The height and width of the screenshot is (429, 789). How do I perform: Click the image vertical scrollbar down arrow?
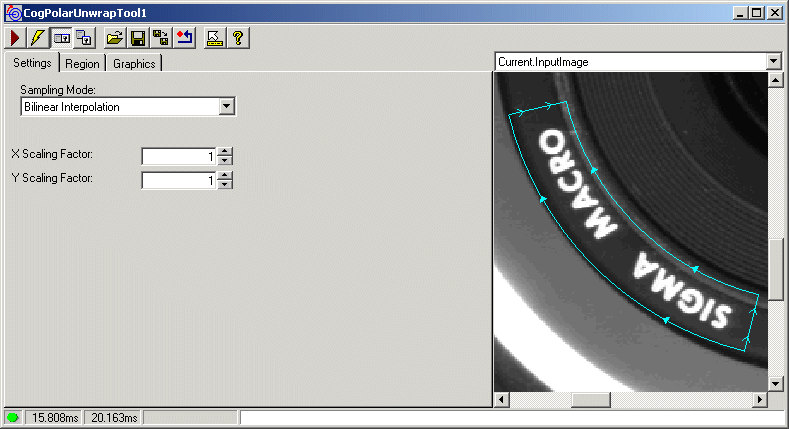pos(775,384)
